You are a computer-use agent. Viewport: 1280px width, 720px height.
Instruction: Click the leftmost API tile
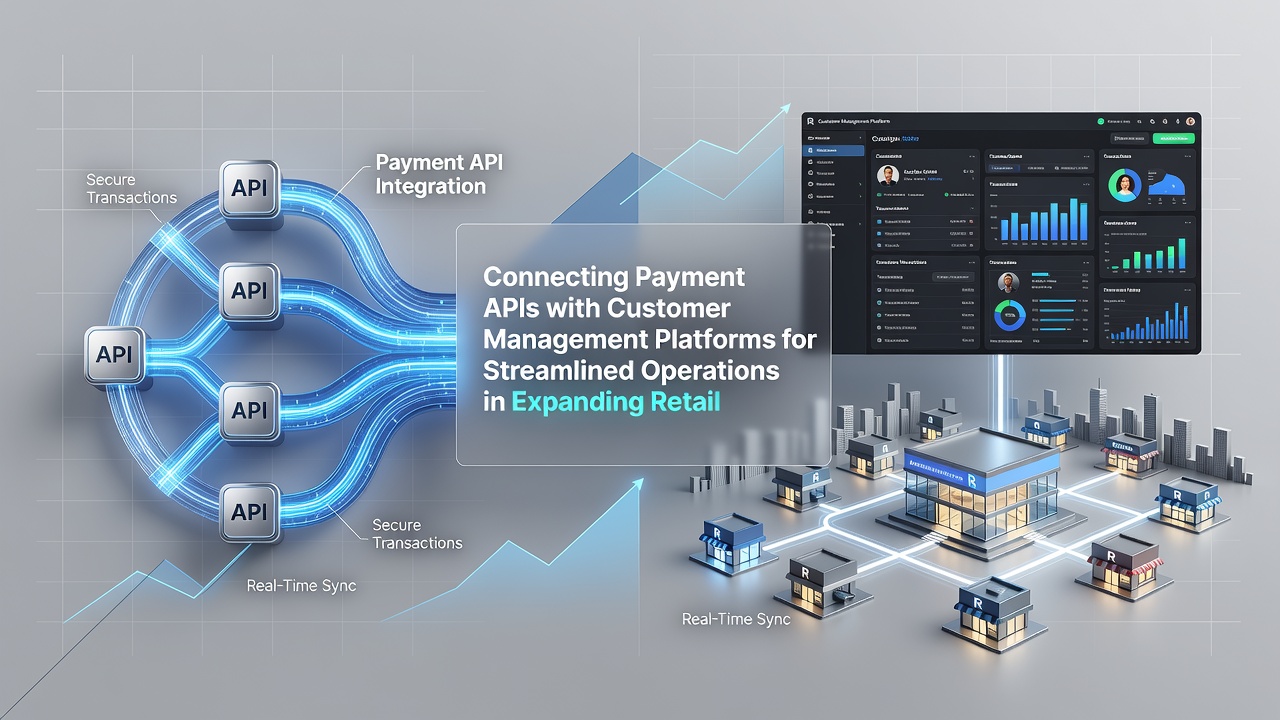click(115, 354)
